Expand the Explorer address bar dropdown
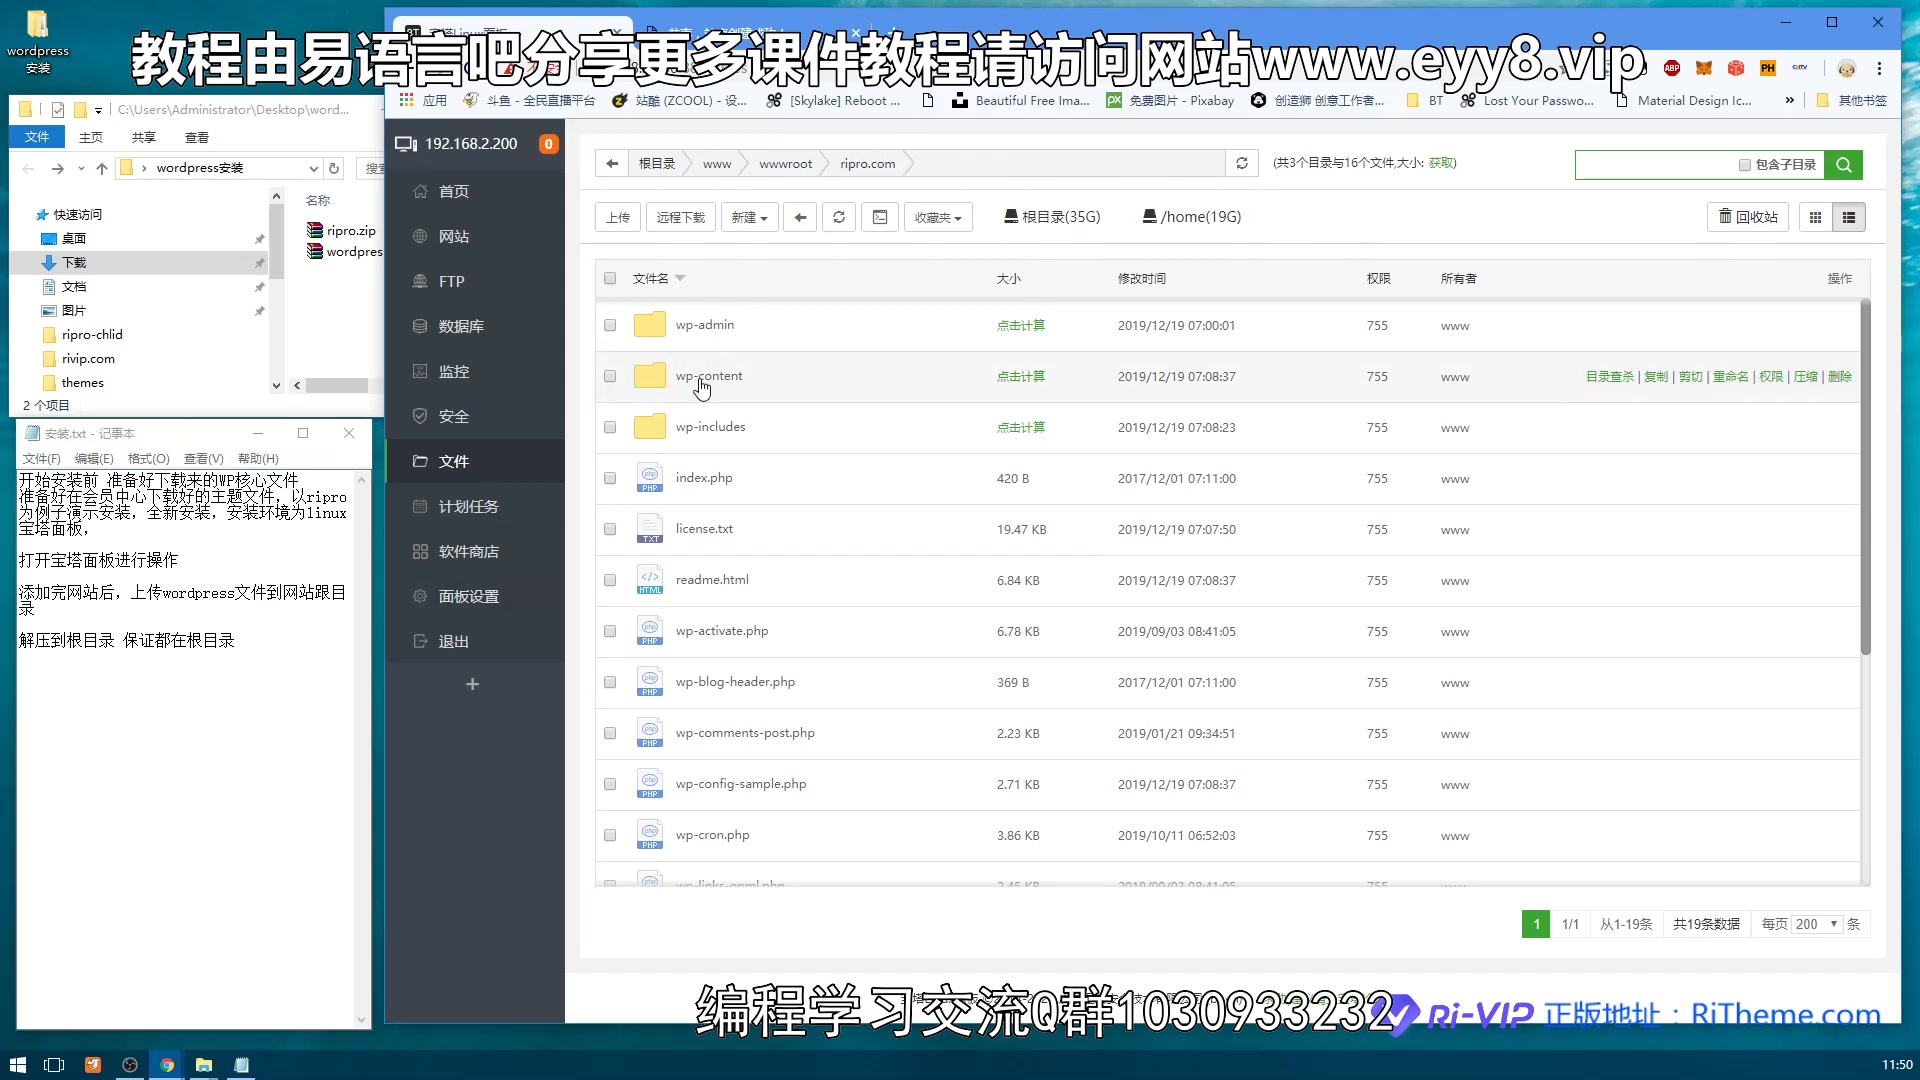Image resolution: width=1920 pixels, height=1080 pixels. click(x=313, y=168)
